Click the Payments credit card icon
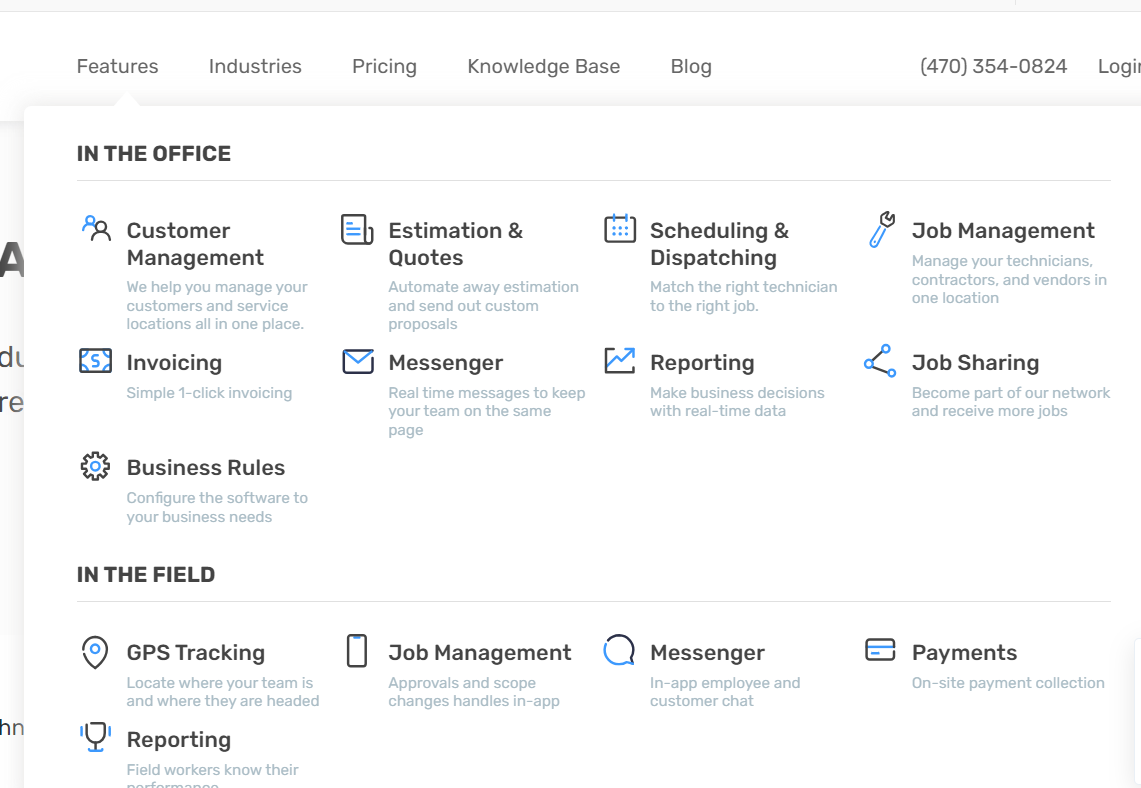Viewport: 1141px width, 788px height. [880, 650]
